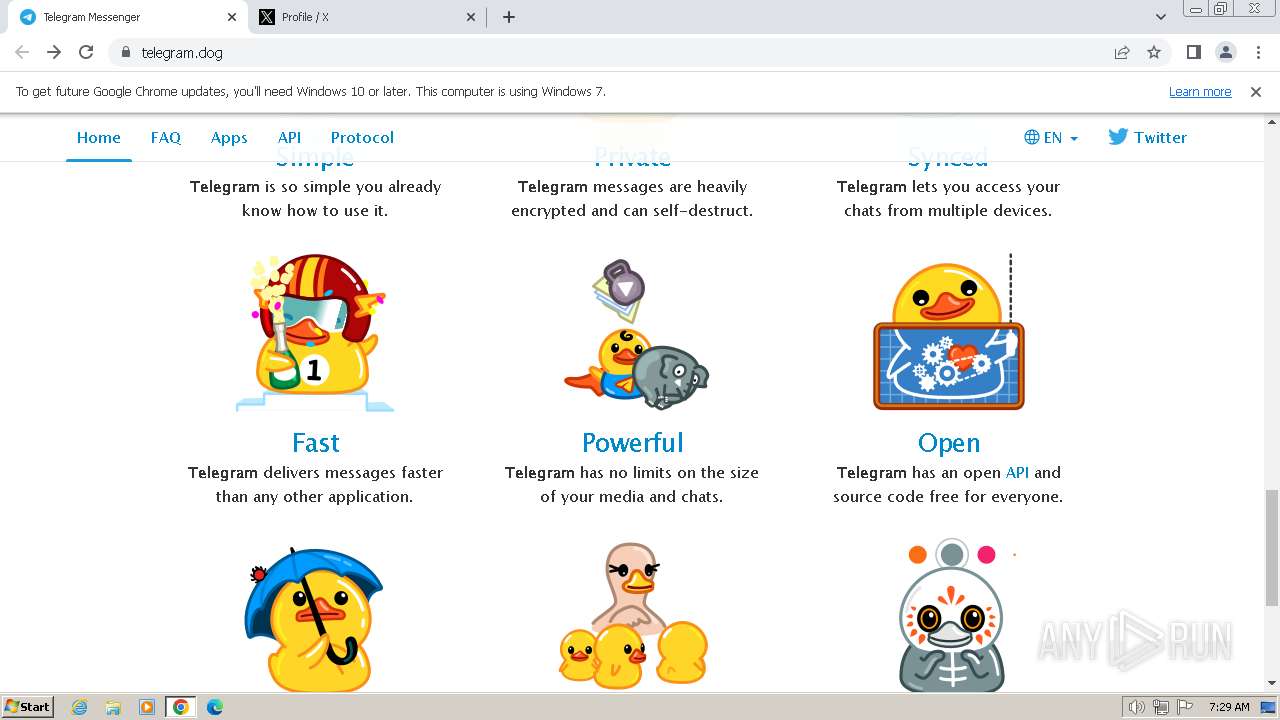Click the 'Telegram delivers messages faster' text

coord(316,472)
